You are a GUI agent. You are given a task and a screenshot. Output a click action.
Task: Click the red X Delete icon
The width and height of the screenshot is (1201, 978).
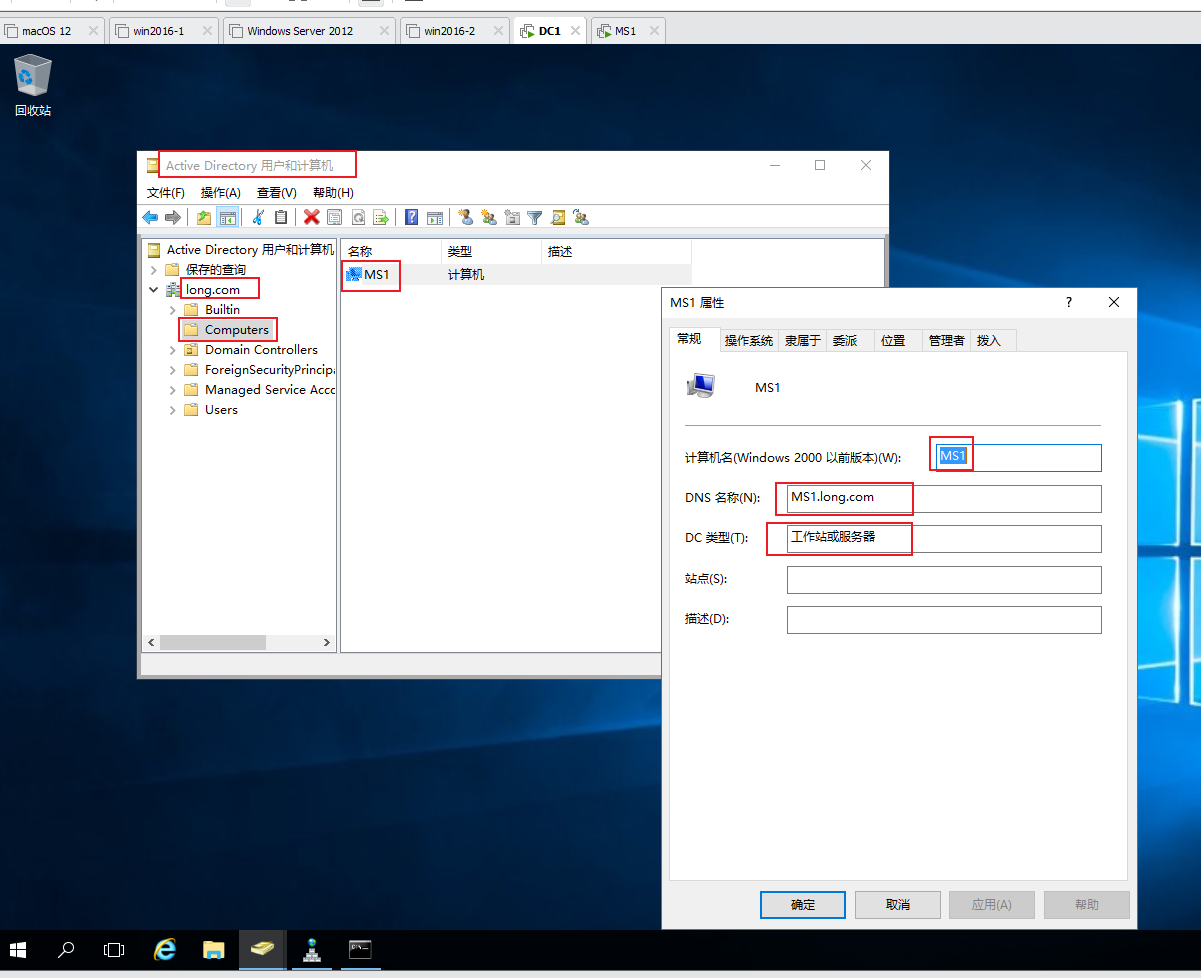point(311,217)
